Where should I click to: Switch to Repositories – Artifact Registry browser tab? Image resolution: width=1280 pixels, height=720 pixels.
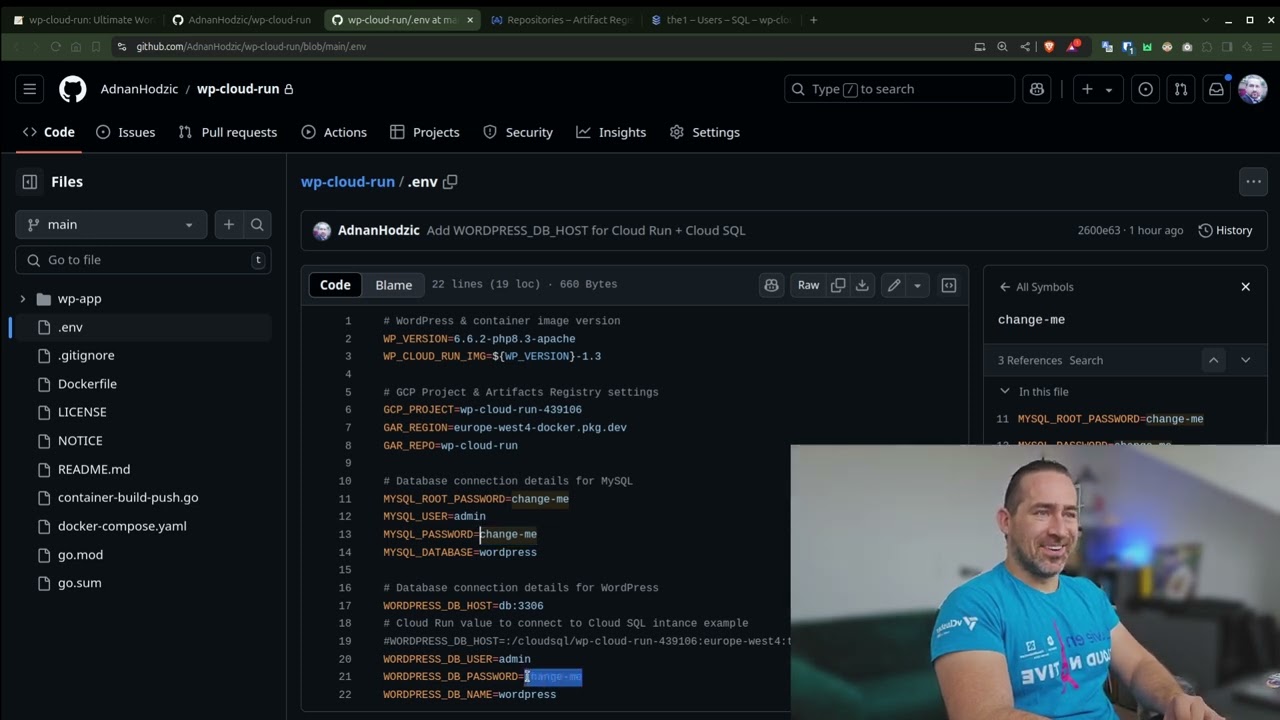pyautogui.click(x=562, y=20)
